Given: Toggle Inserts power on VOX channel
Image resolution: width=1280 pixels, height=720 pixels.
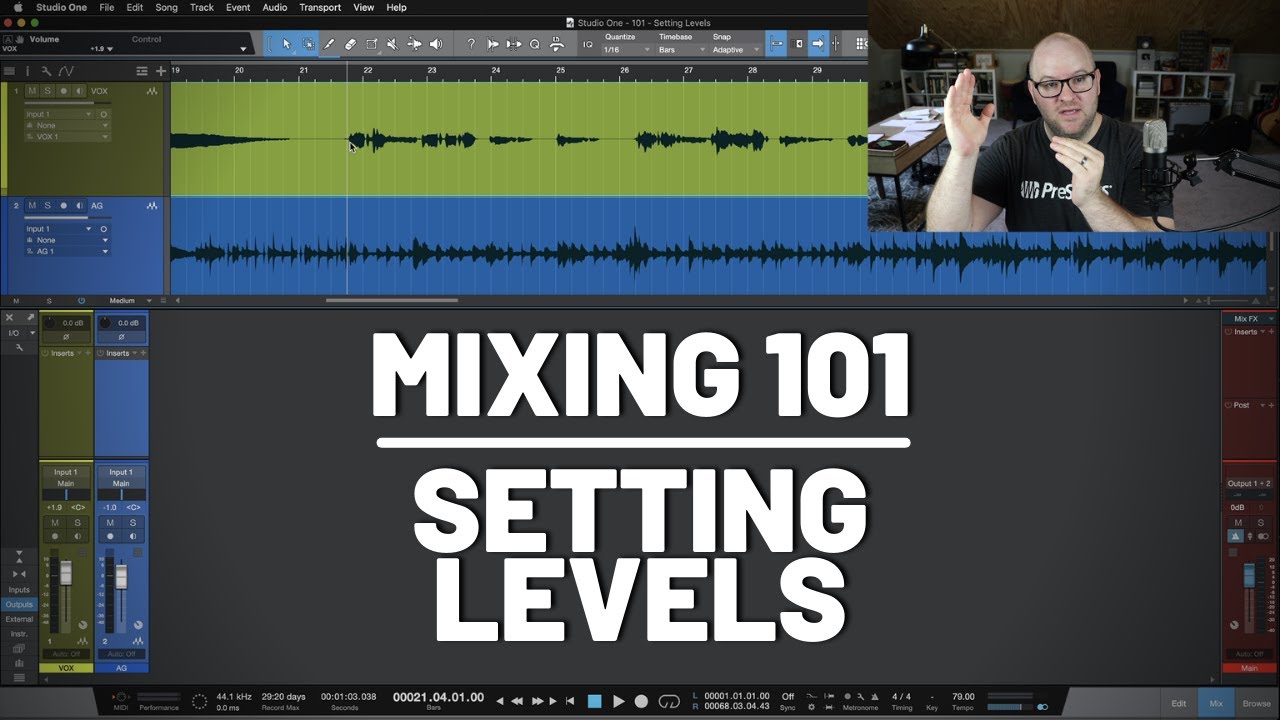Looking at the screenshot, I should [46, 353].
